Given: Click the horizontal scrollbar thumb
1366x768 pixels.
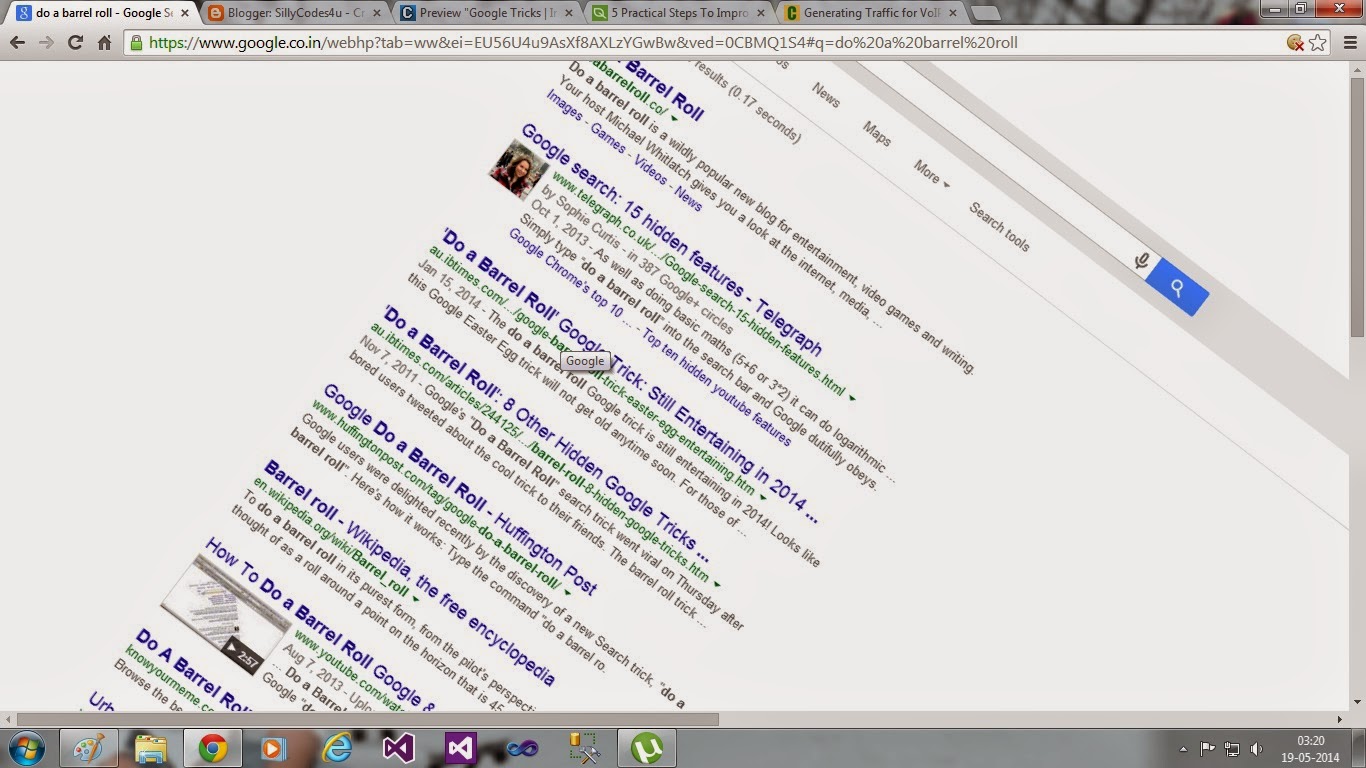Looking at the screenshot, I should pos(368,719).
